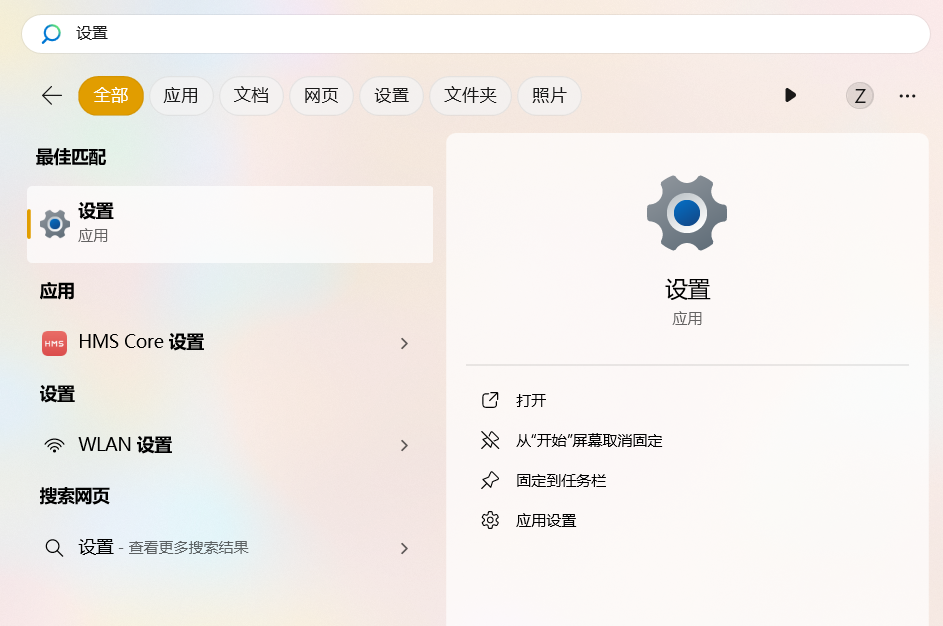
Task: Open the three-dots more options menu
Action: coord(907,95)
